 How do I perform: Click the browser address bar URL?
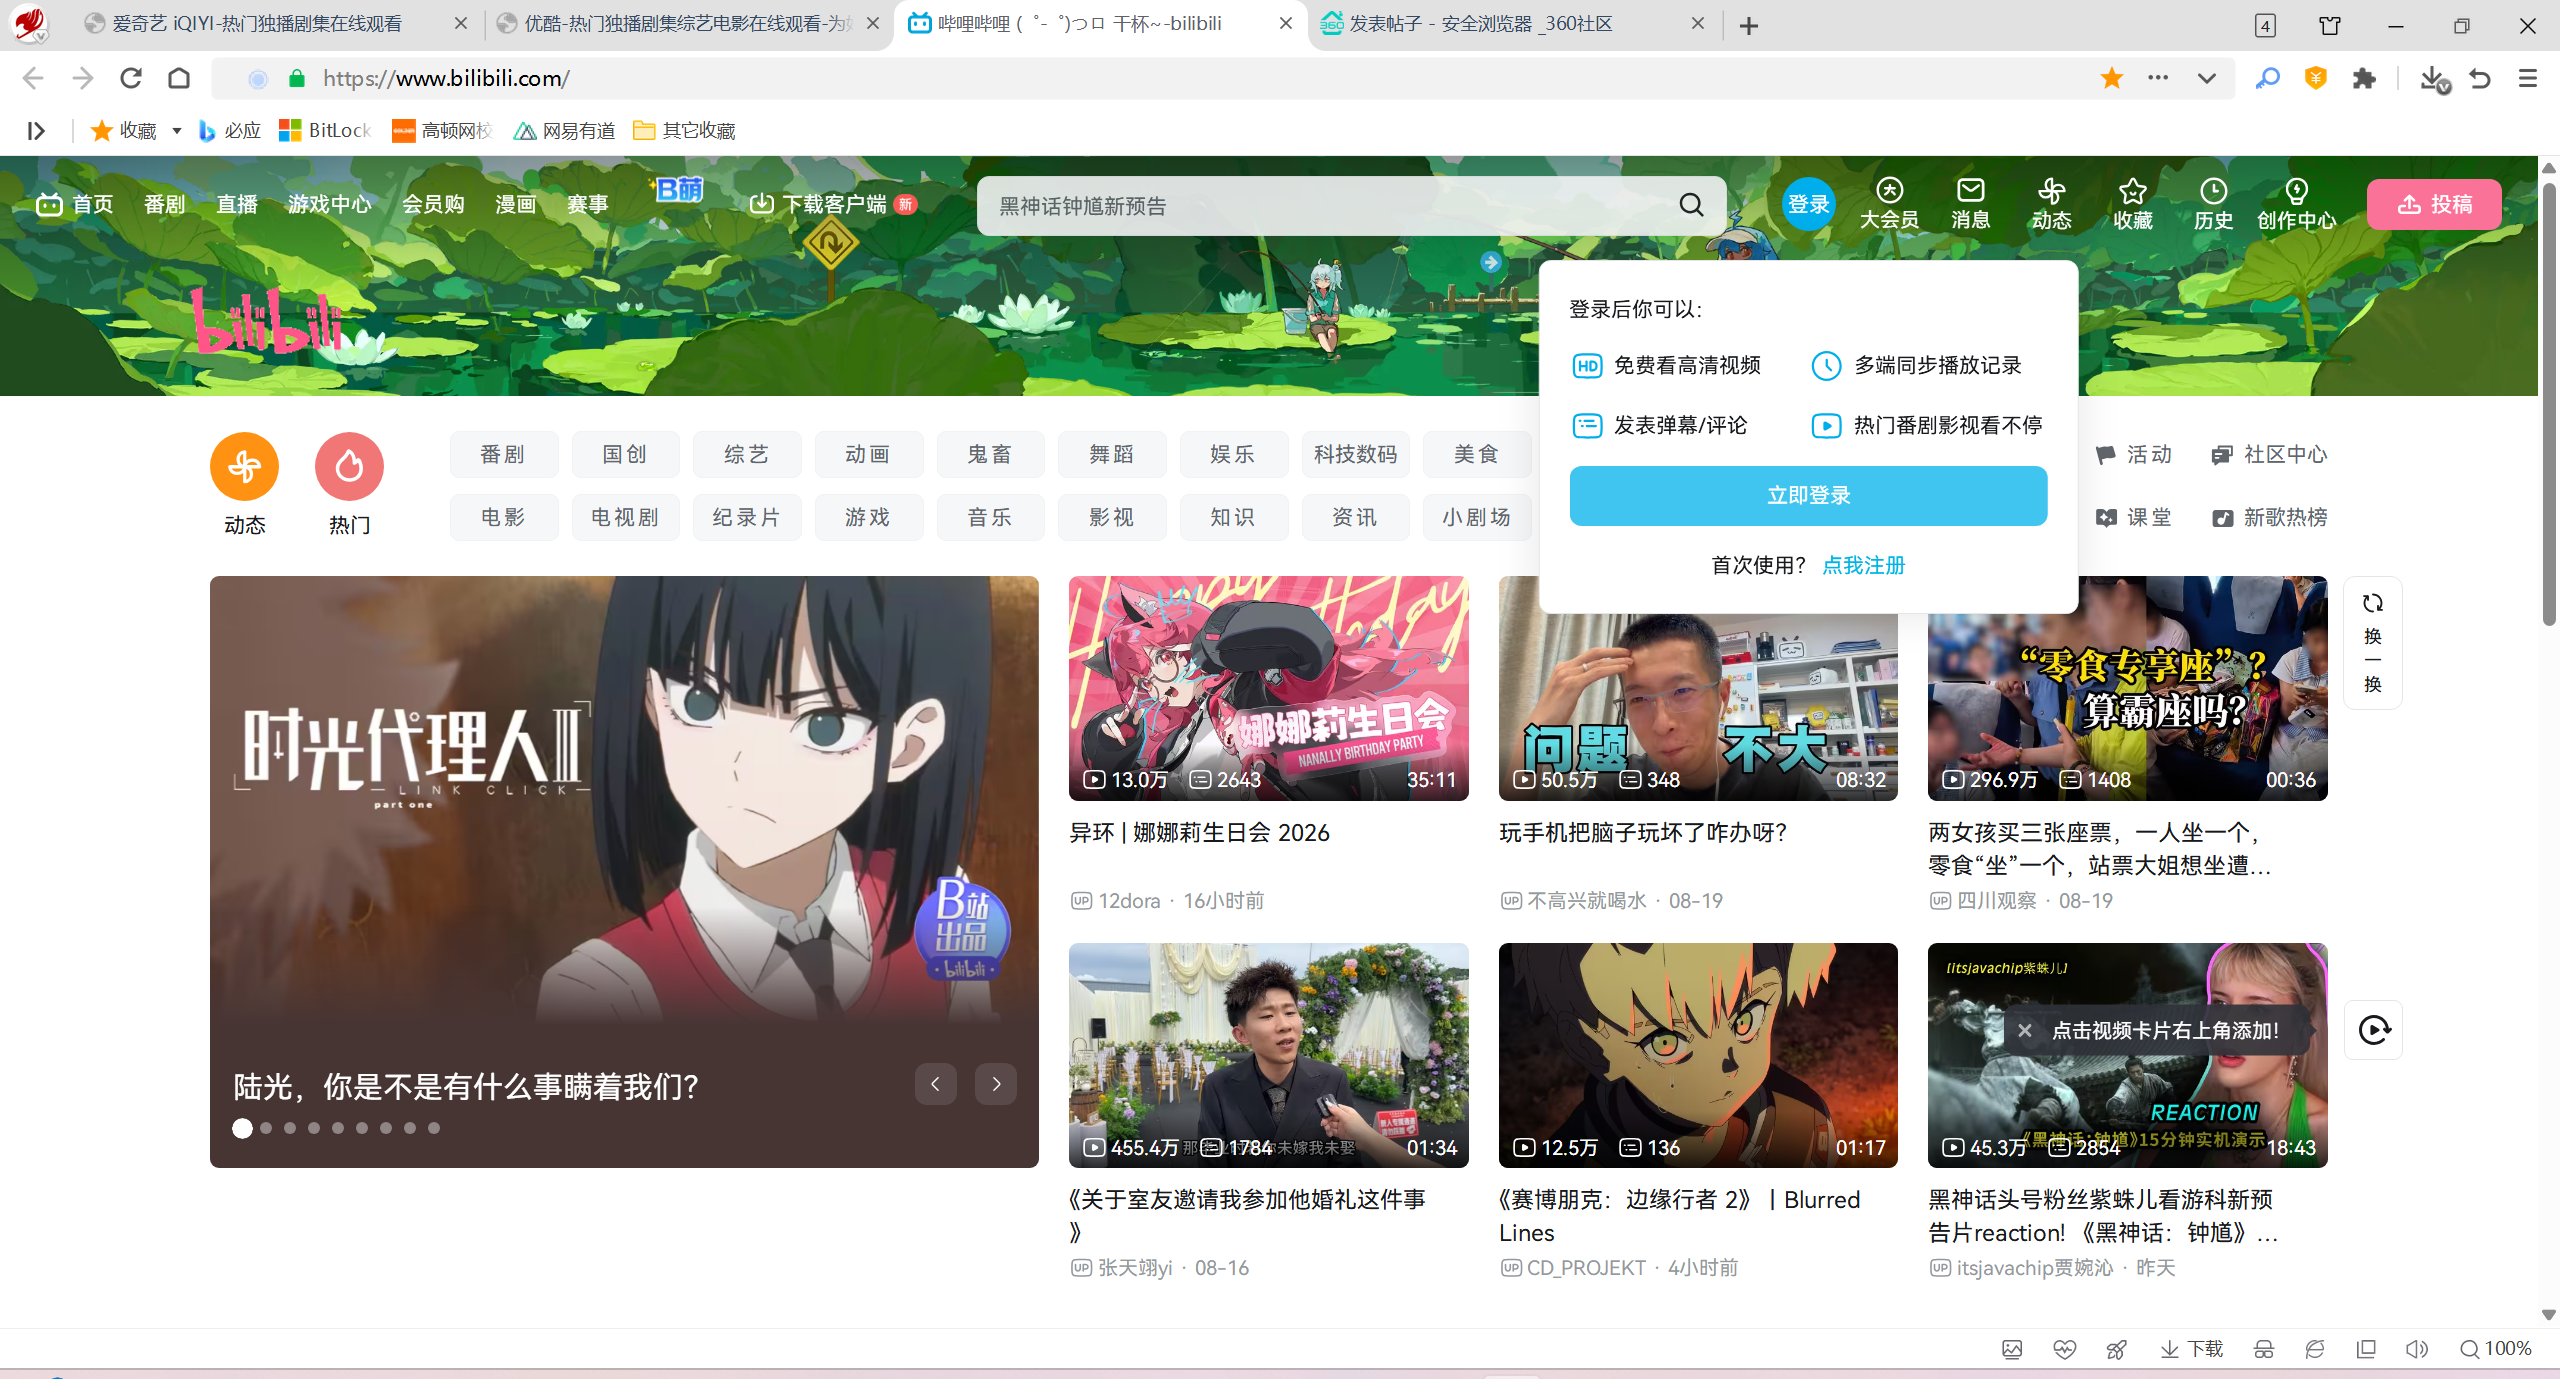coord(446,78)
